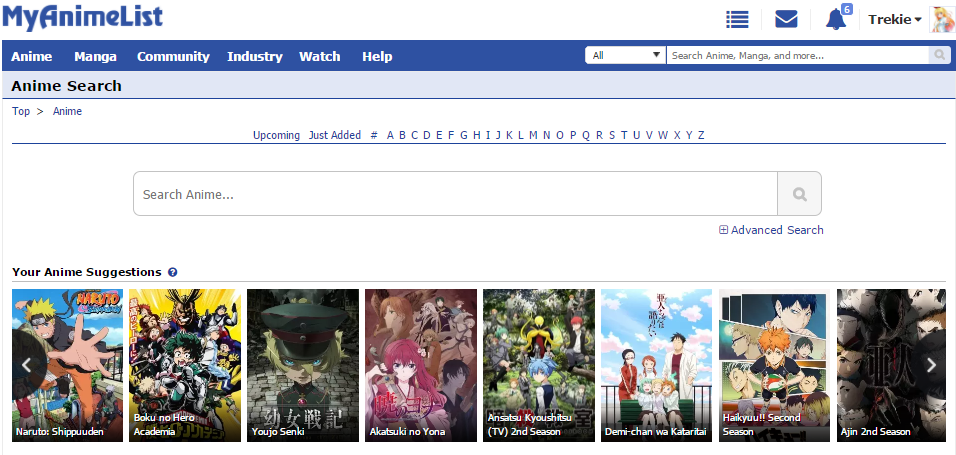This screenshot has height=455, width=956.
Task: Open the Help menu
Action: [x=377, y=57]
